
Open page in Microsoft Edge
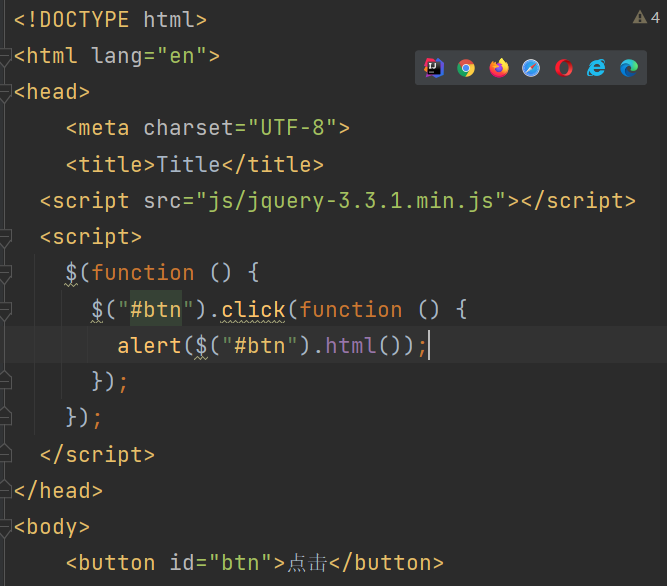(629, 68)
